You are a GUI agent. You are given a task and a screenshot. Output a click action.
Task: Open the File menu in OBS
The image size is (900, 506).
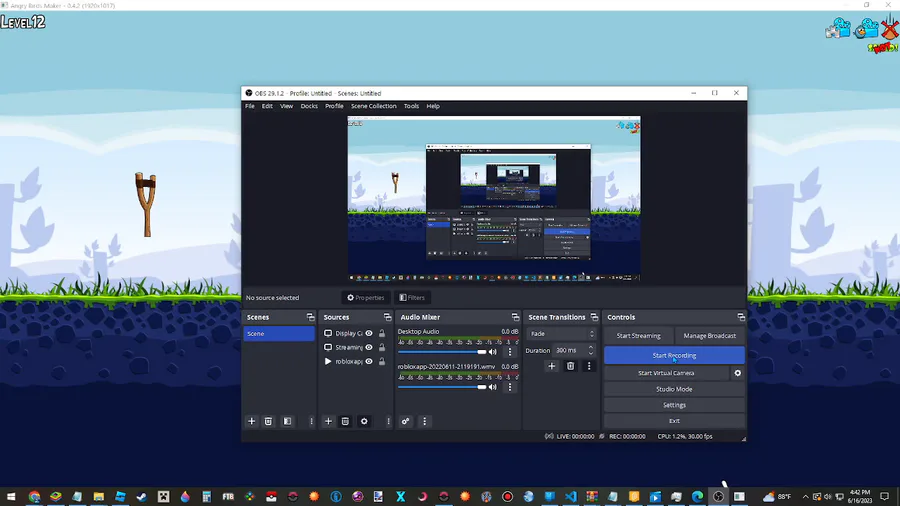(x=250, y=106)
